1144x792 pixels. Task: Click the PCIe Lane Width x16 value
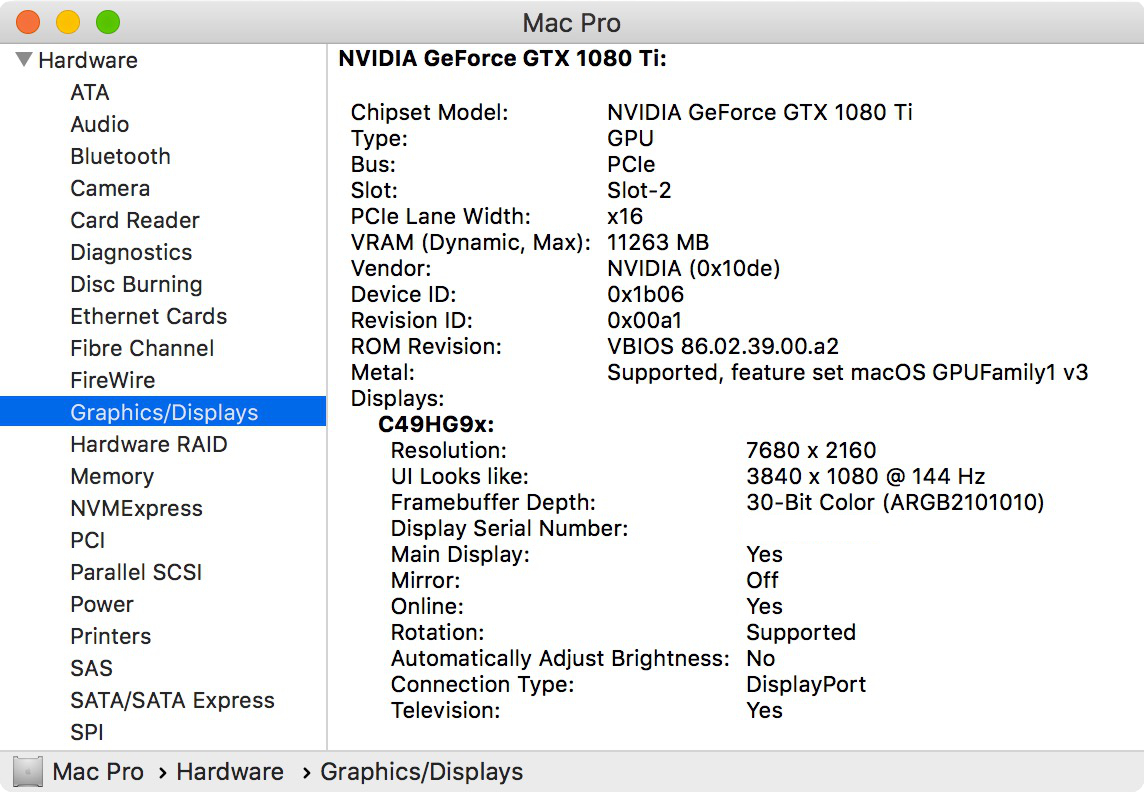coord(625,217)
